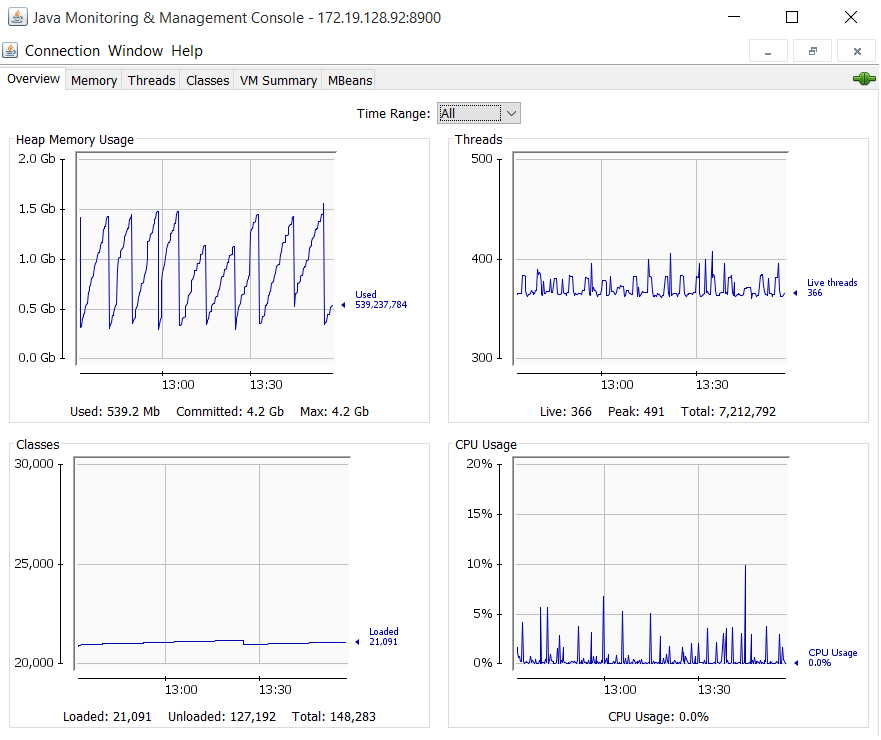881x740 pixels.
Task: Click the 'Max: 4.2 Gb' text
Action: point(334,411)
